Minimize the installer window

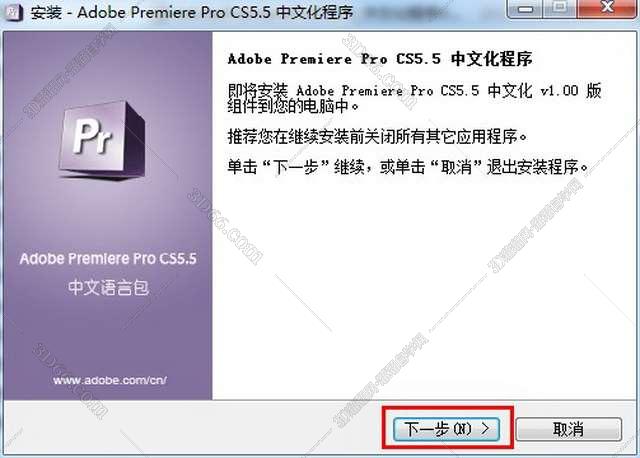click(525, 9)
